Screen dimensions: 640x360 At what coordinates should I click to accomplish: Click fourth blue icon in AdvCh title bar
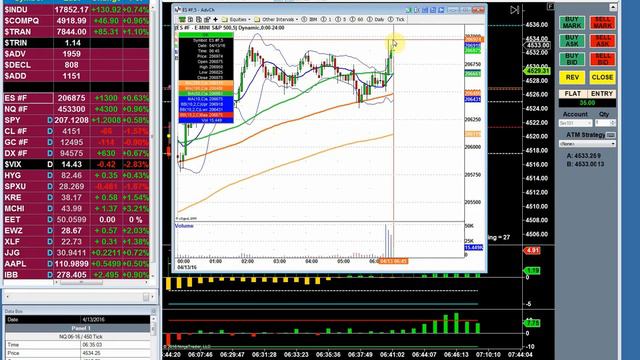click(x=433, y=10)
